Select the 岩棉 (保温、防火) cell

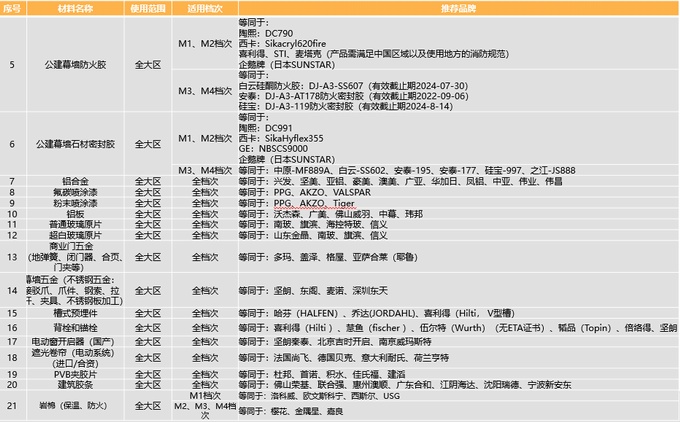coord(74,404)
